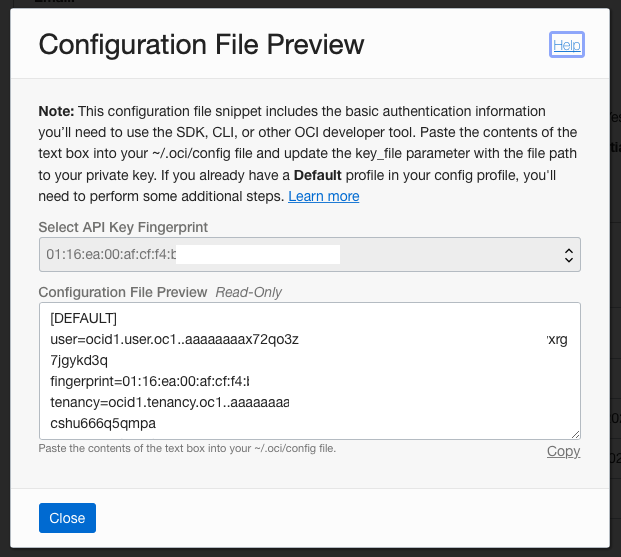The width and height of the screenshot is (621, 557).
Task: Click the cshu666q5qmpa text line
Action: (x=103, y=423)
